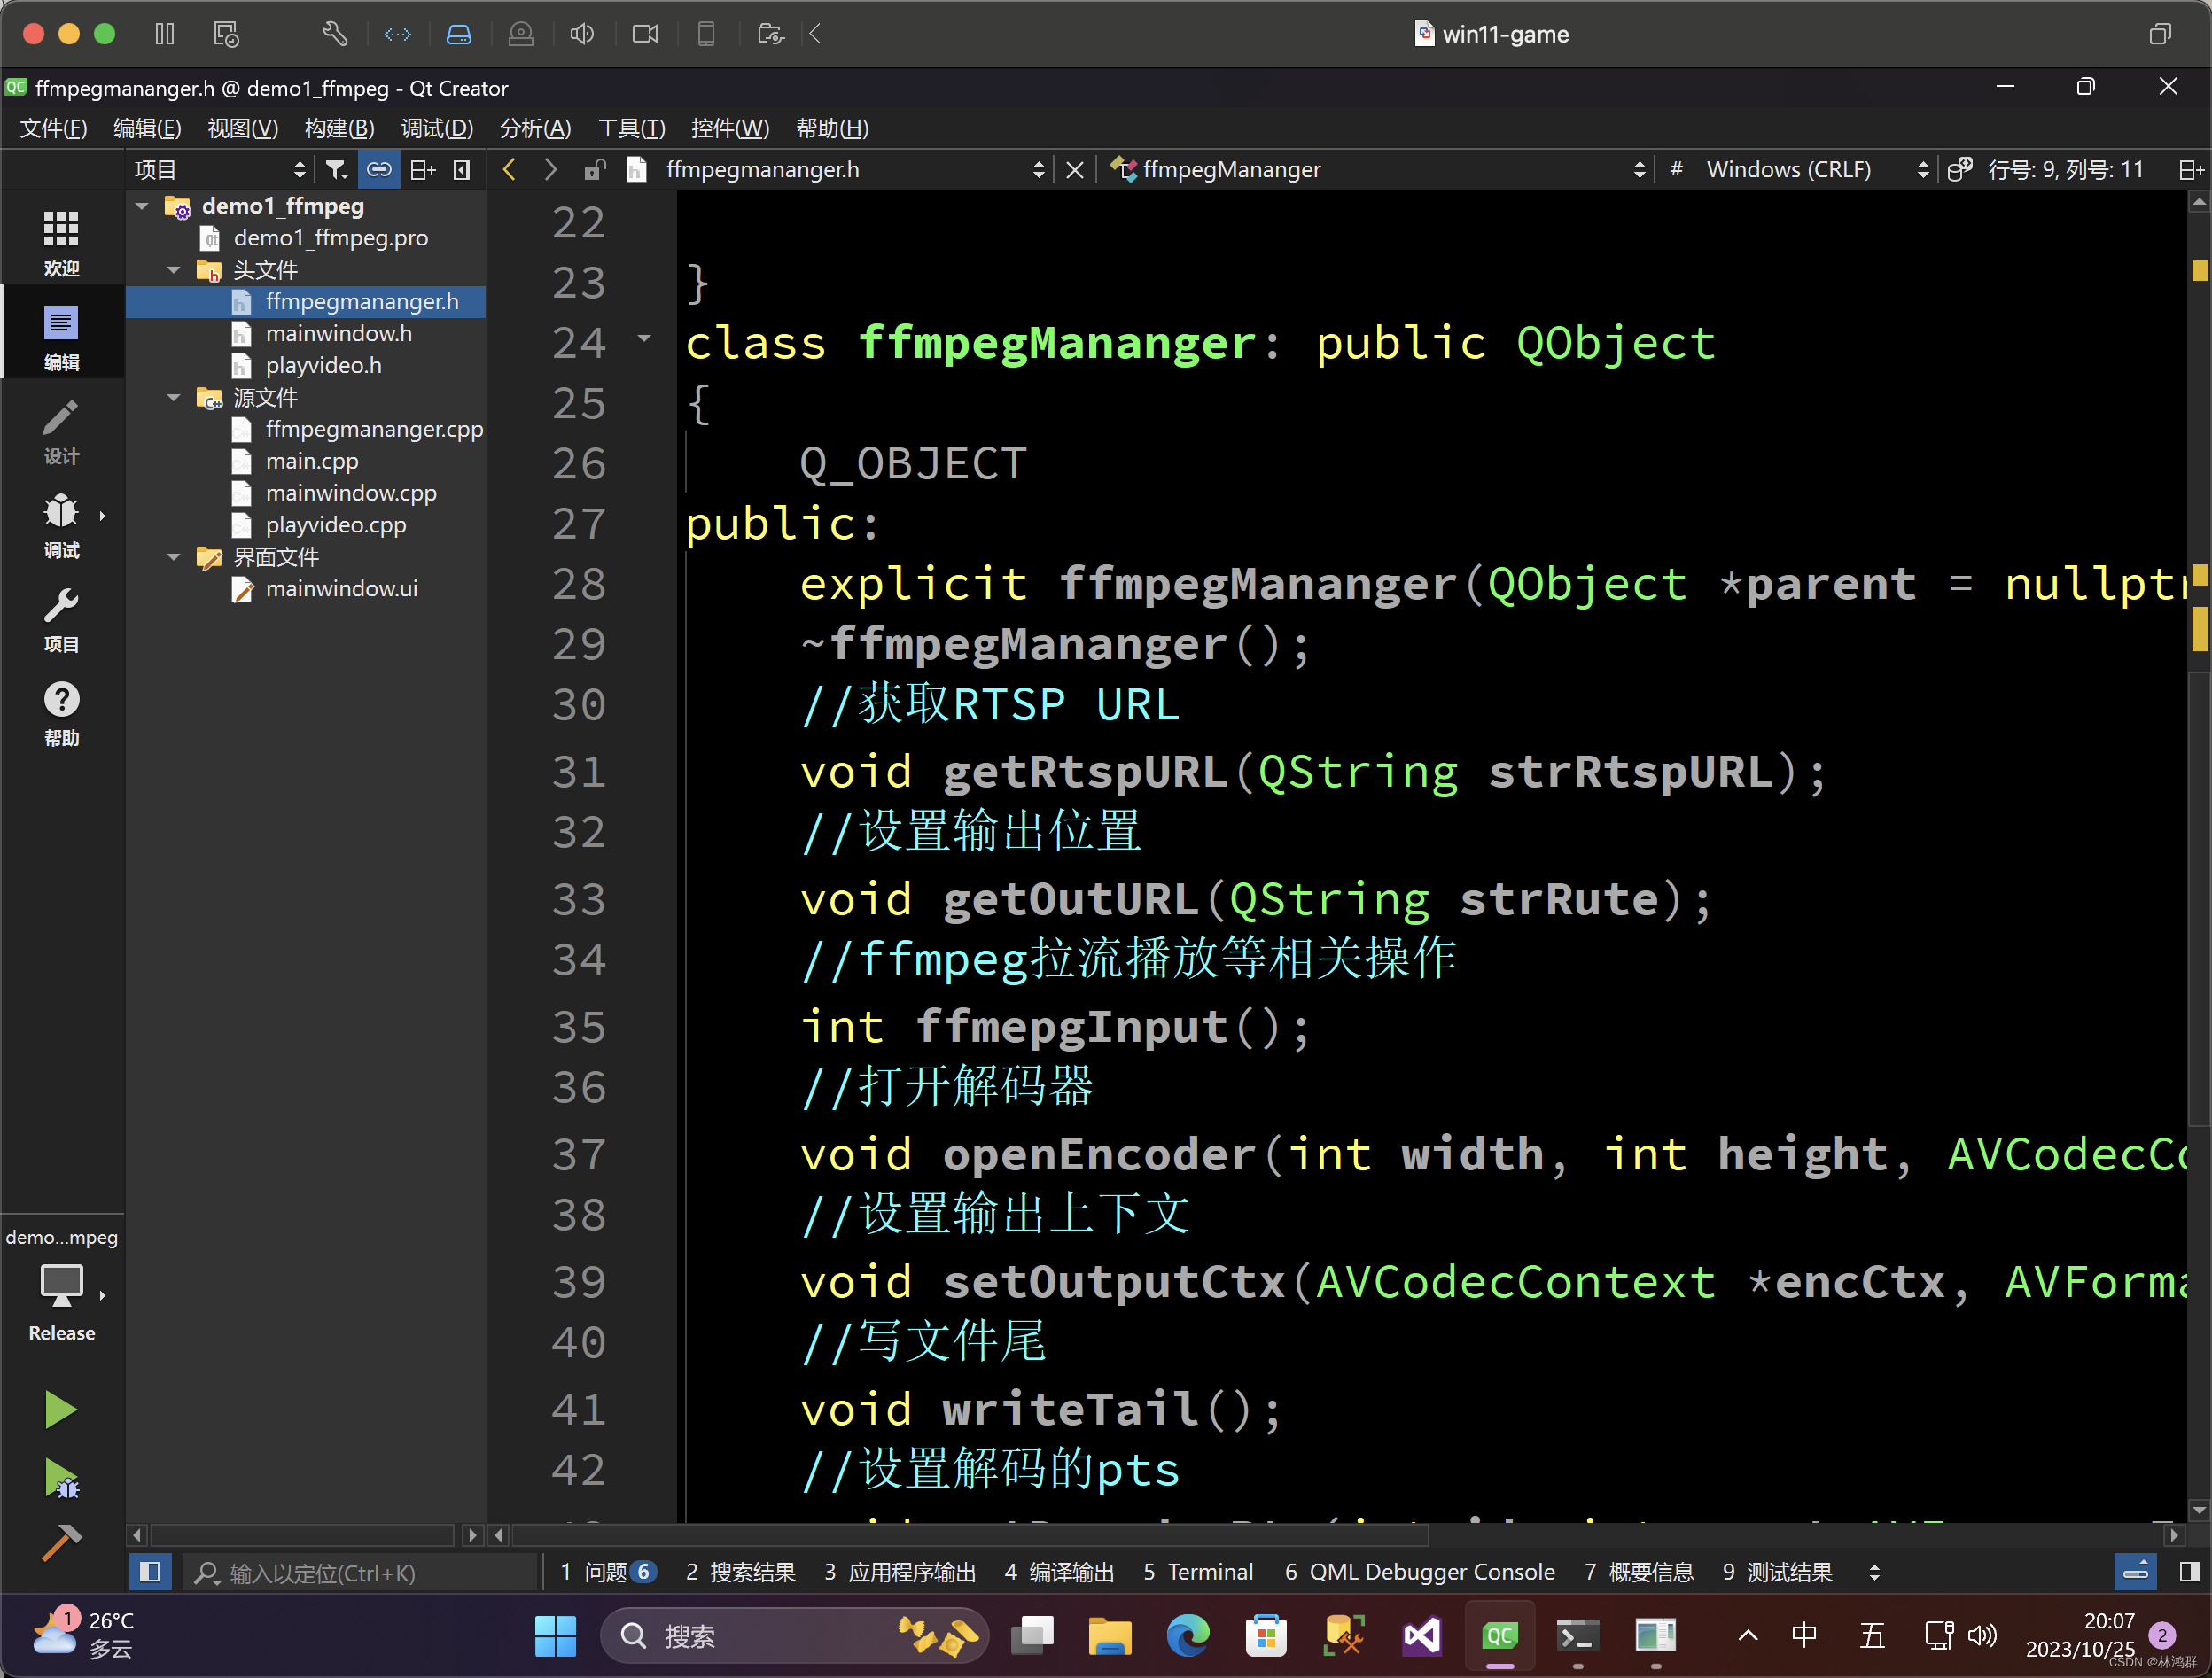Toggle the file writable lock icon

click(594, 169)
